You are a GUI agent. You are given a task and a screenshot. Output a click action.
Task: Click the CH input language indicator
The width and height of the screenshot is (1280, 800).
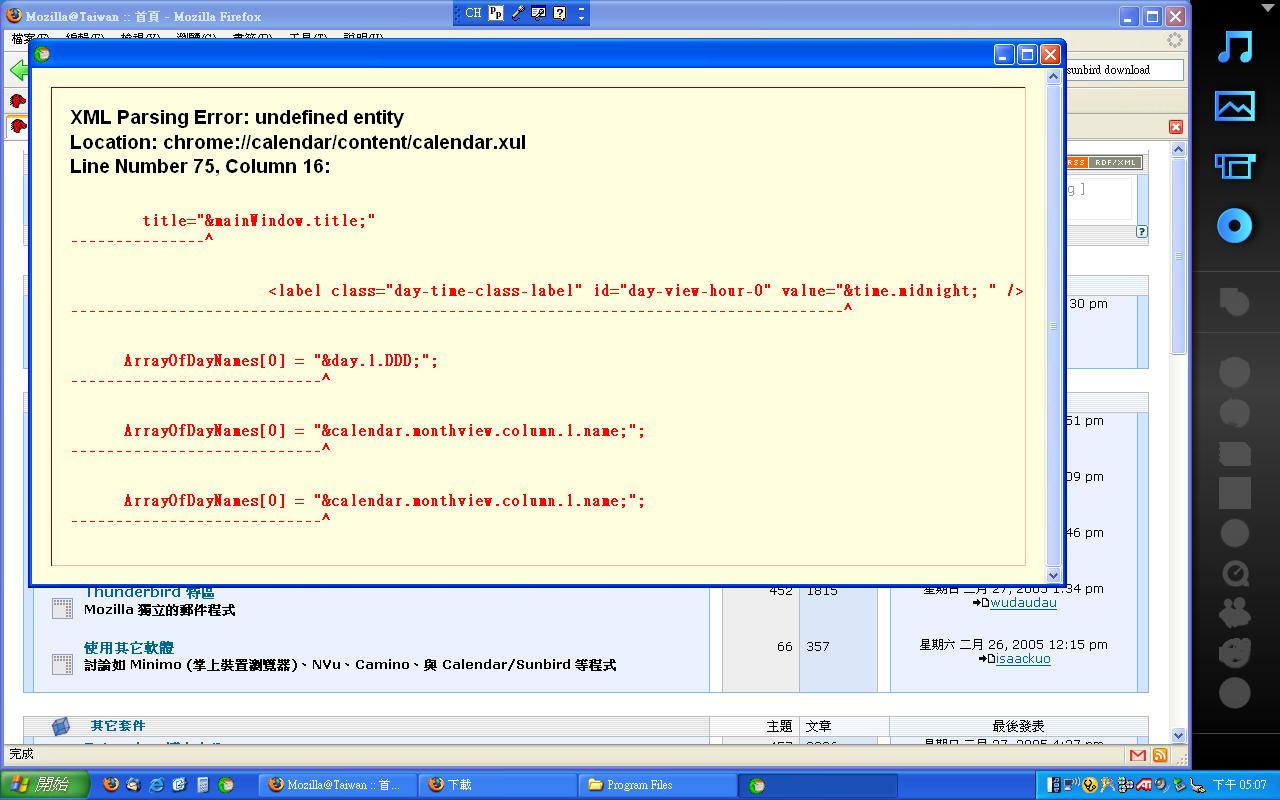click(473, 13)
